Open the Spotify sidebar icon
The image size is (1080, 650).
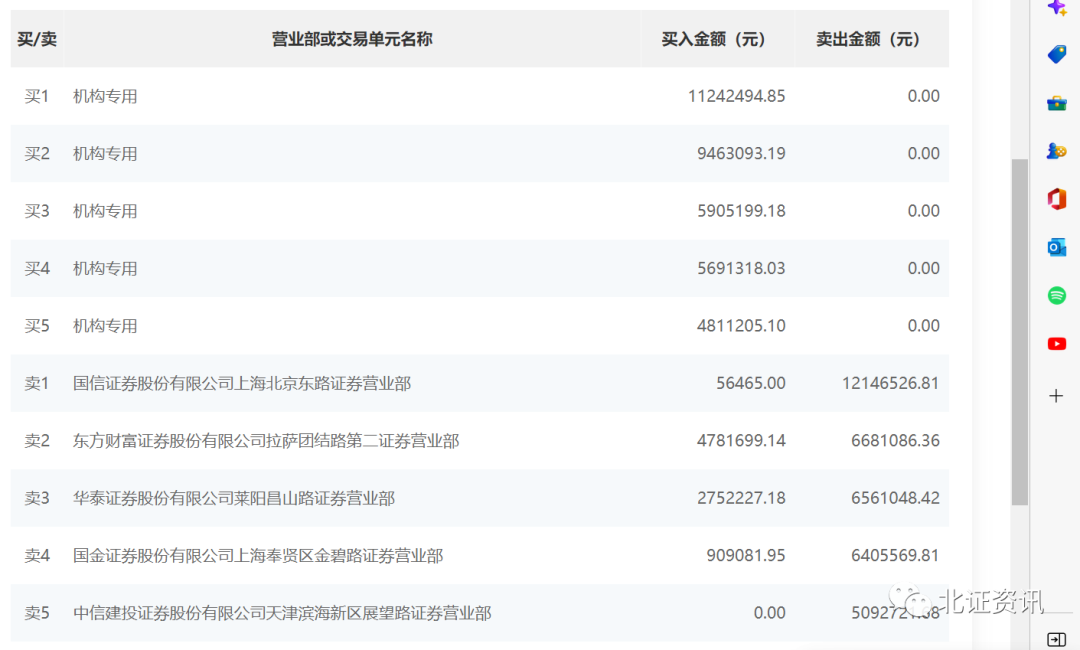1057,295
